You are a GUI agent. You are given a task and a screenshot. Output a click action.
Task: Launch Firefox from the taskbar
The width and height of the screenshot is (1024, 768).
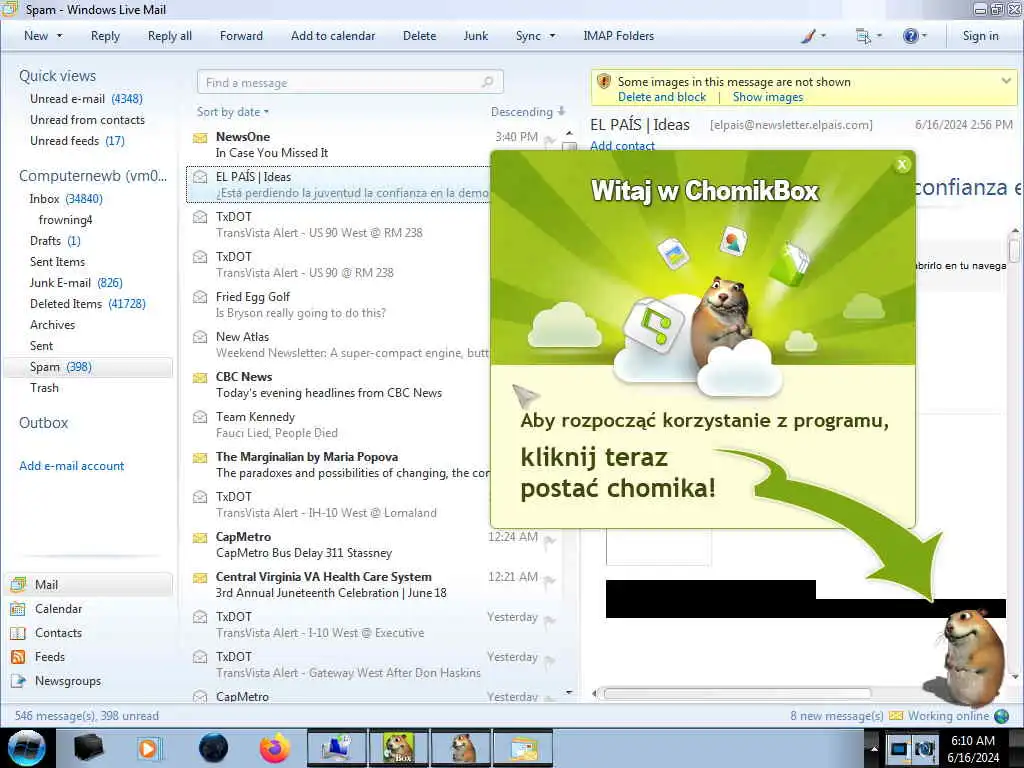coord(275,748)
